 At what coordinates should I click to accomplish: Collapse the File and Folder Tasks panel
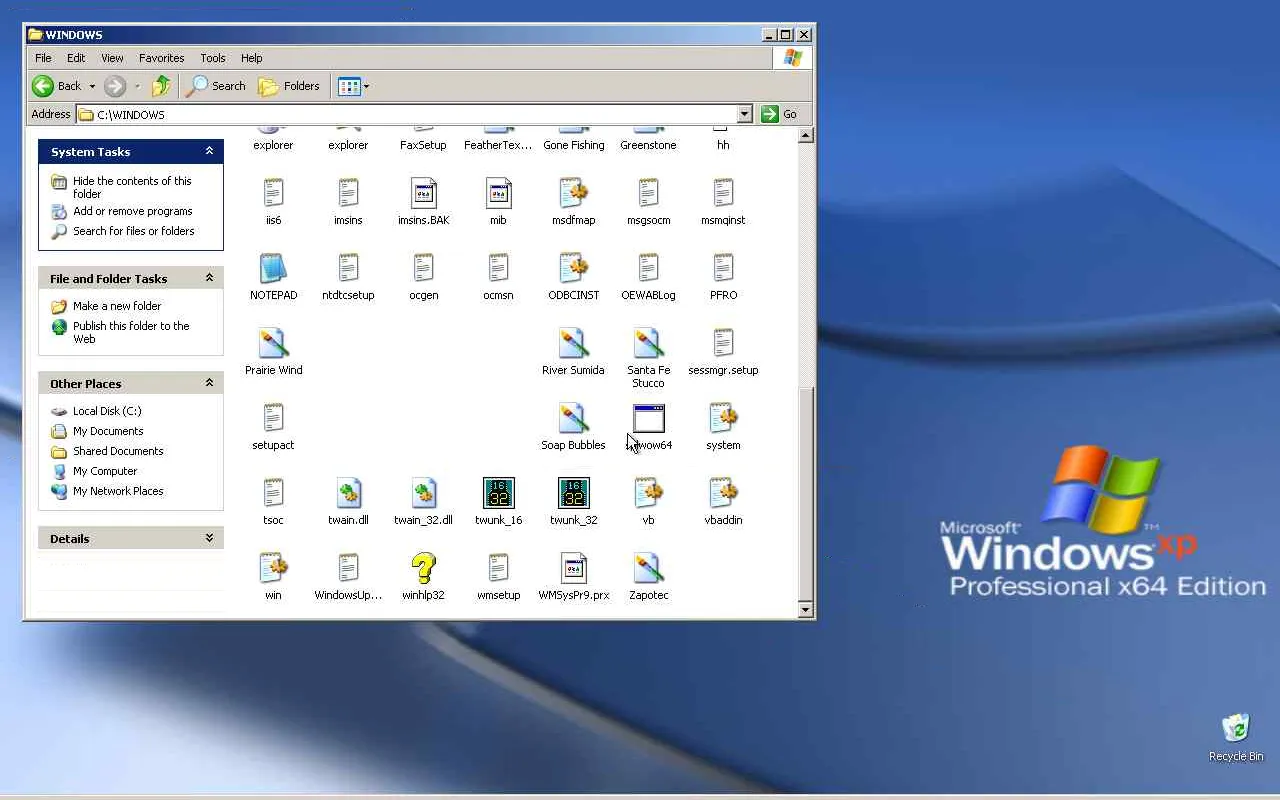[209, 278]
